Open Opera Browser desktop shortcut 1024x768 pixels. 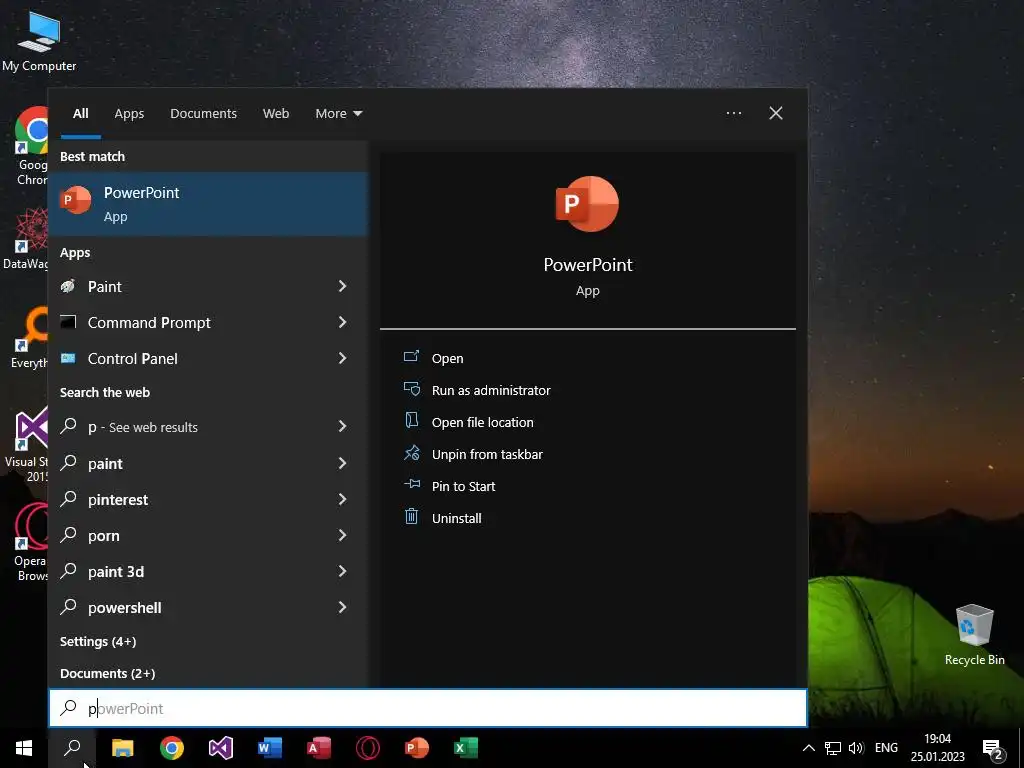[x=29, y=542]
